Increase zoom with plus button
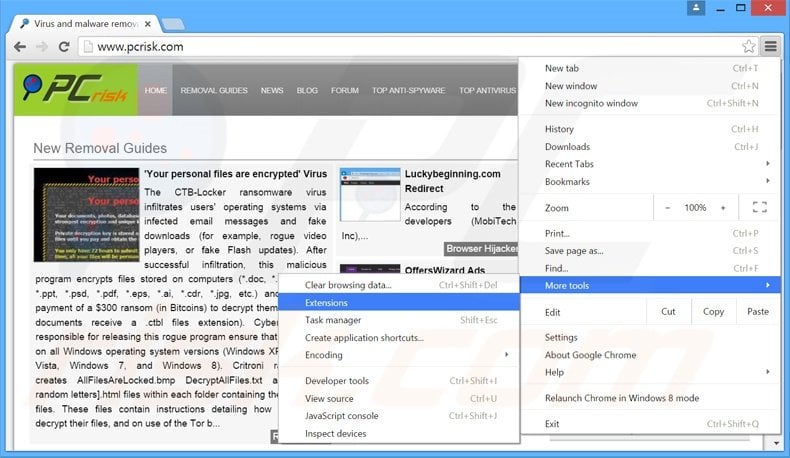The height and width of the screenshot is (458, 790). coord(723,208)
